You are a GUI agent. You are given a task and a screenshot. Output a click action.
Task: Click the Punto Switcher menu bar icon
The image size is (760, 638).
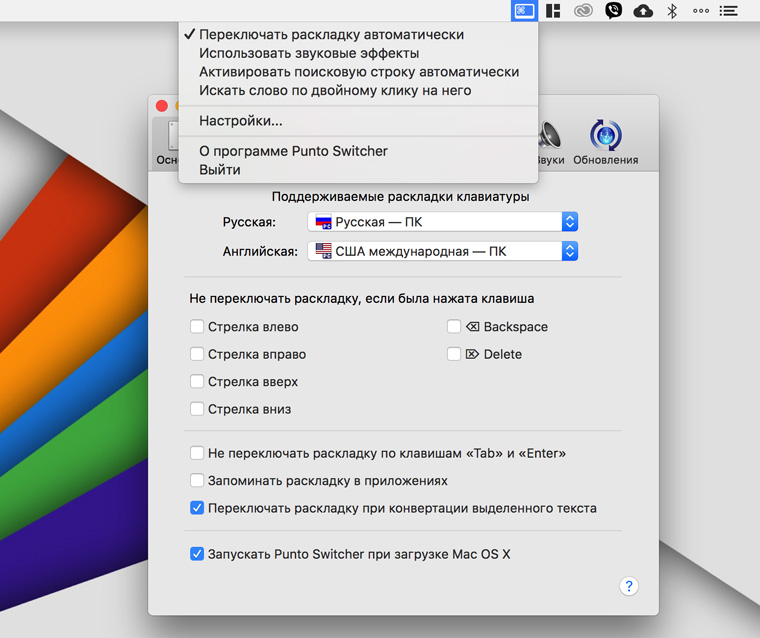(x=524, y=11)
